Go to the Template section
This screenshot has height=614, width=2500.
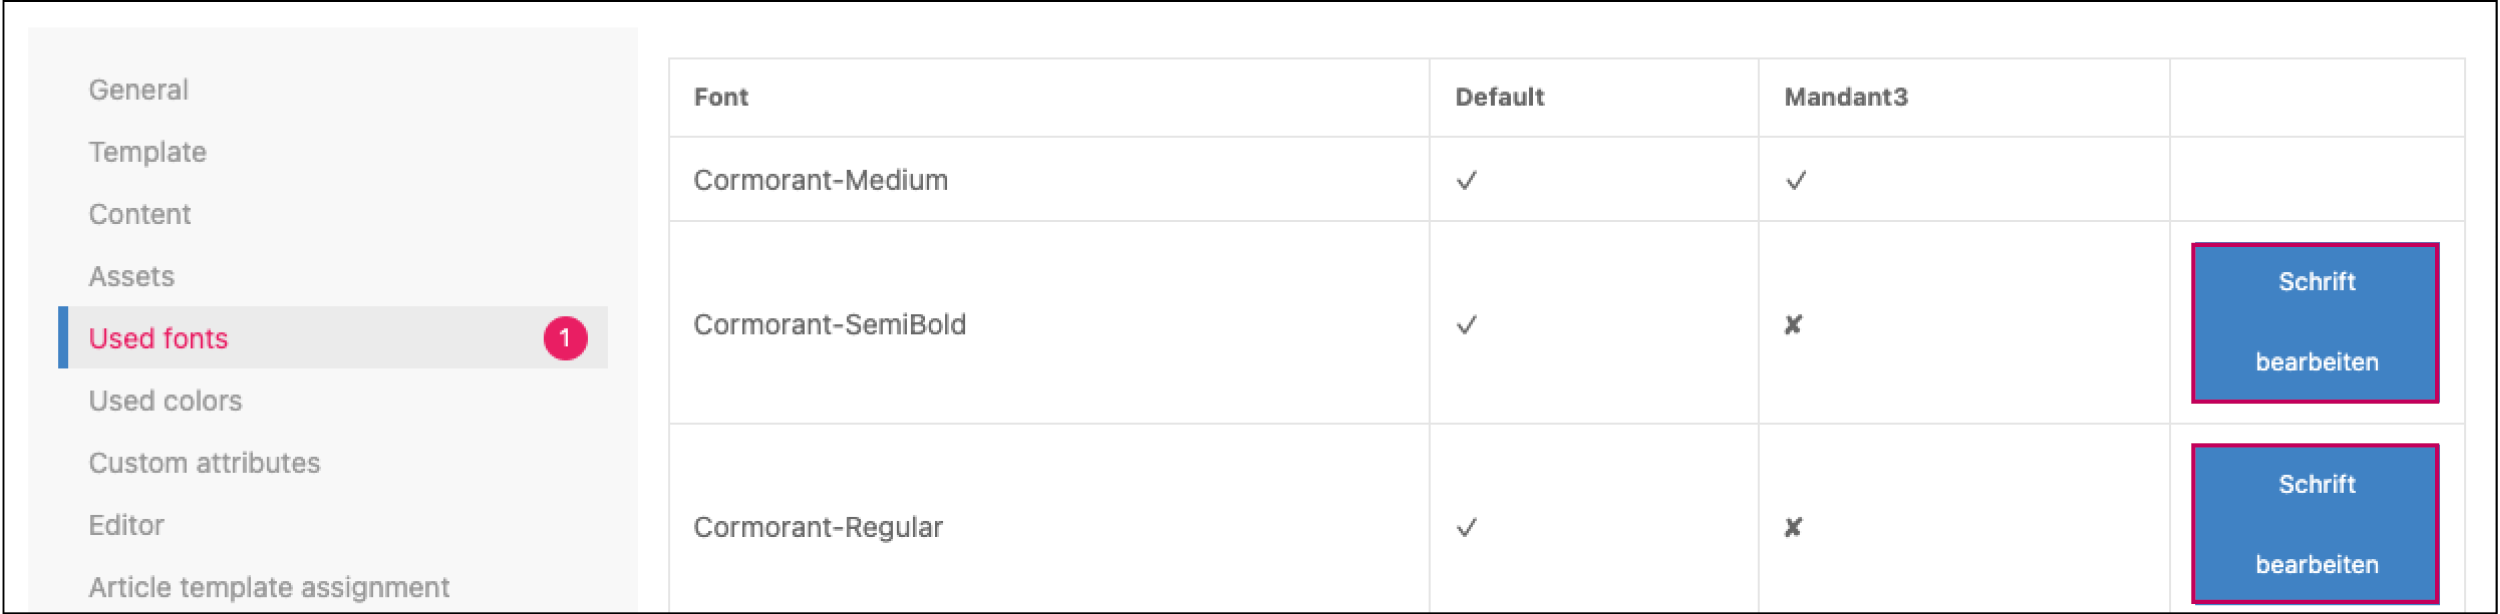click(x=147, y=152)
